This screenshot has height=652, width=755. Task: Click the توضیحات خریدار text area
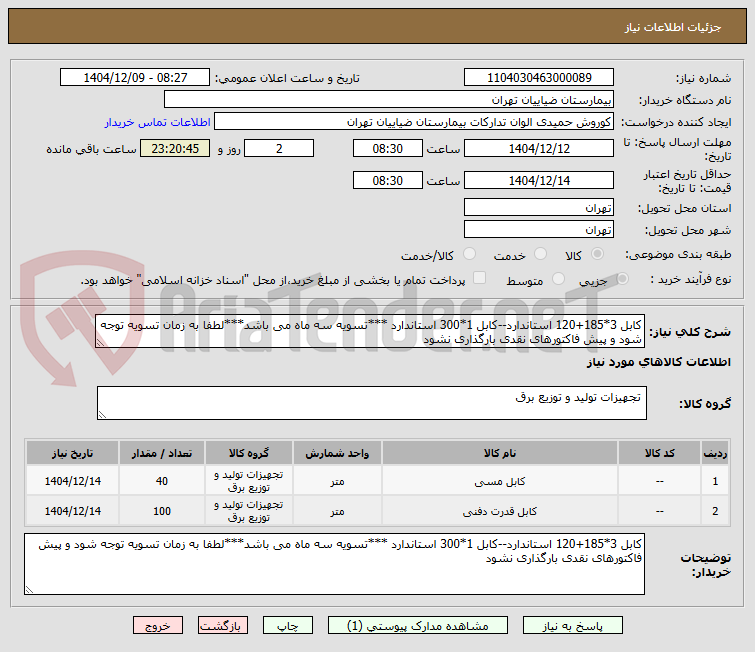[x=334, y=564]
